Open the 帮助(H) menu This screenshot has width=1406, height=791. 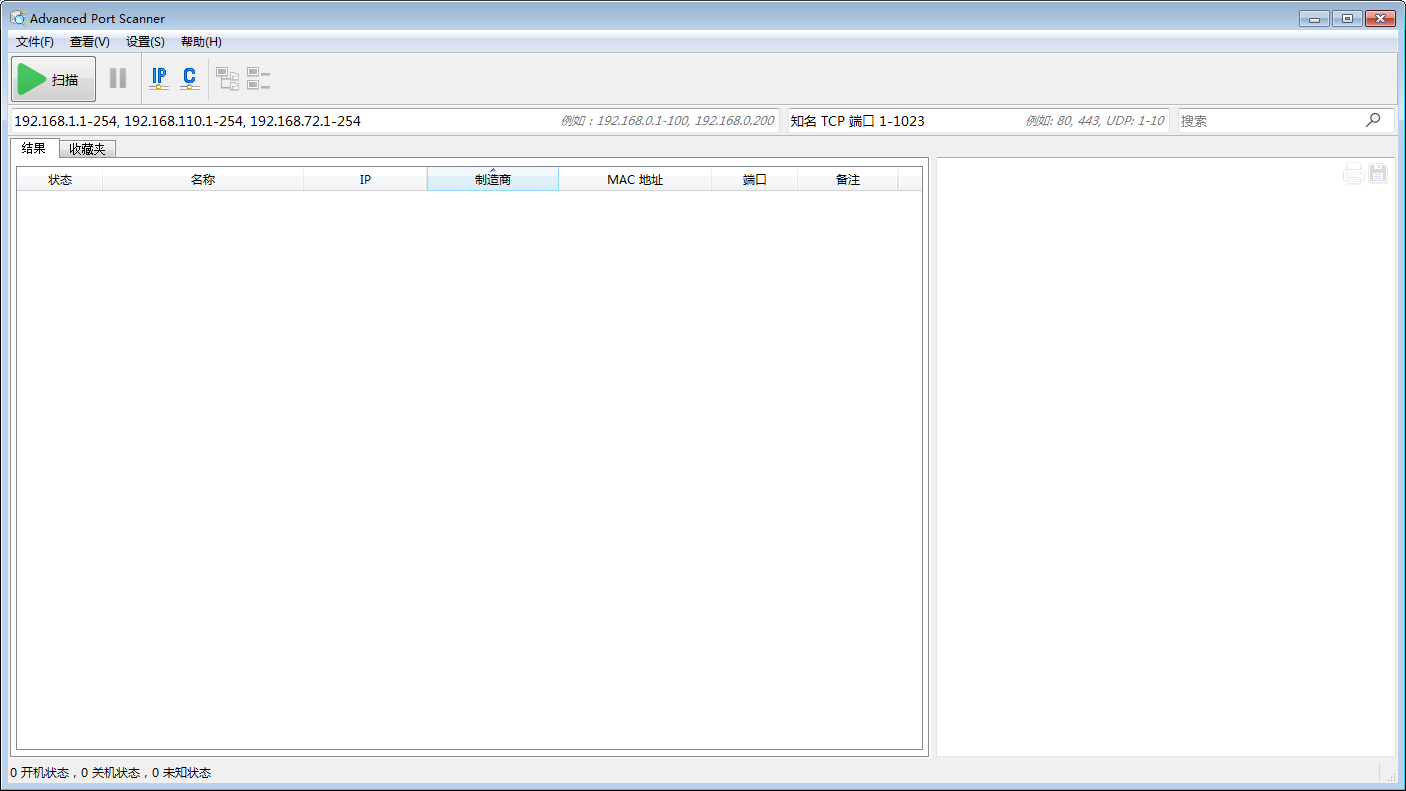coord(201,42)
